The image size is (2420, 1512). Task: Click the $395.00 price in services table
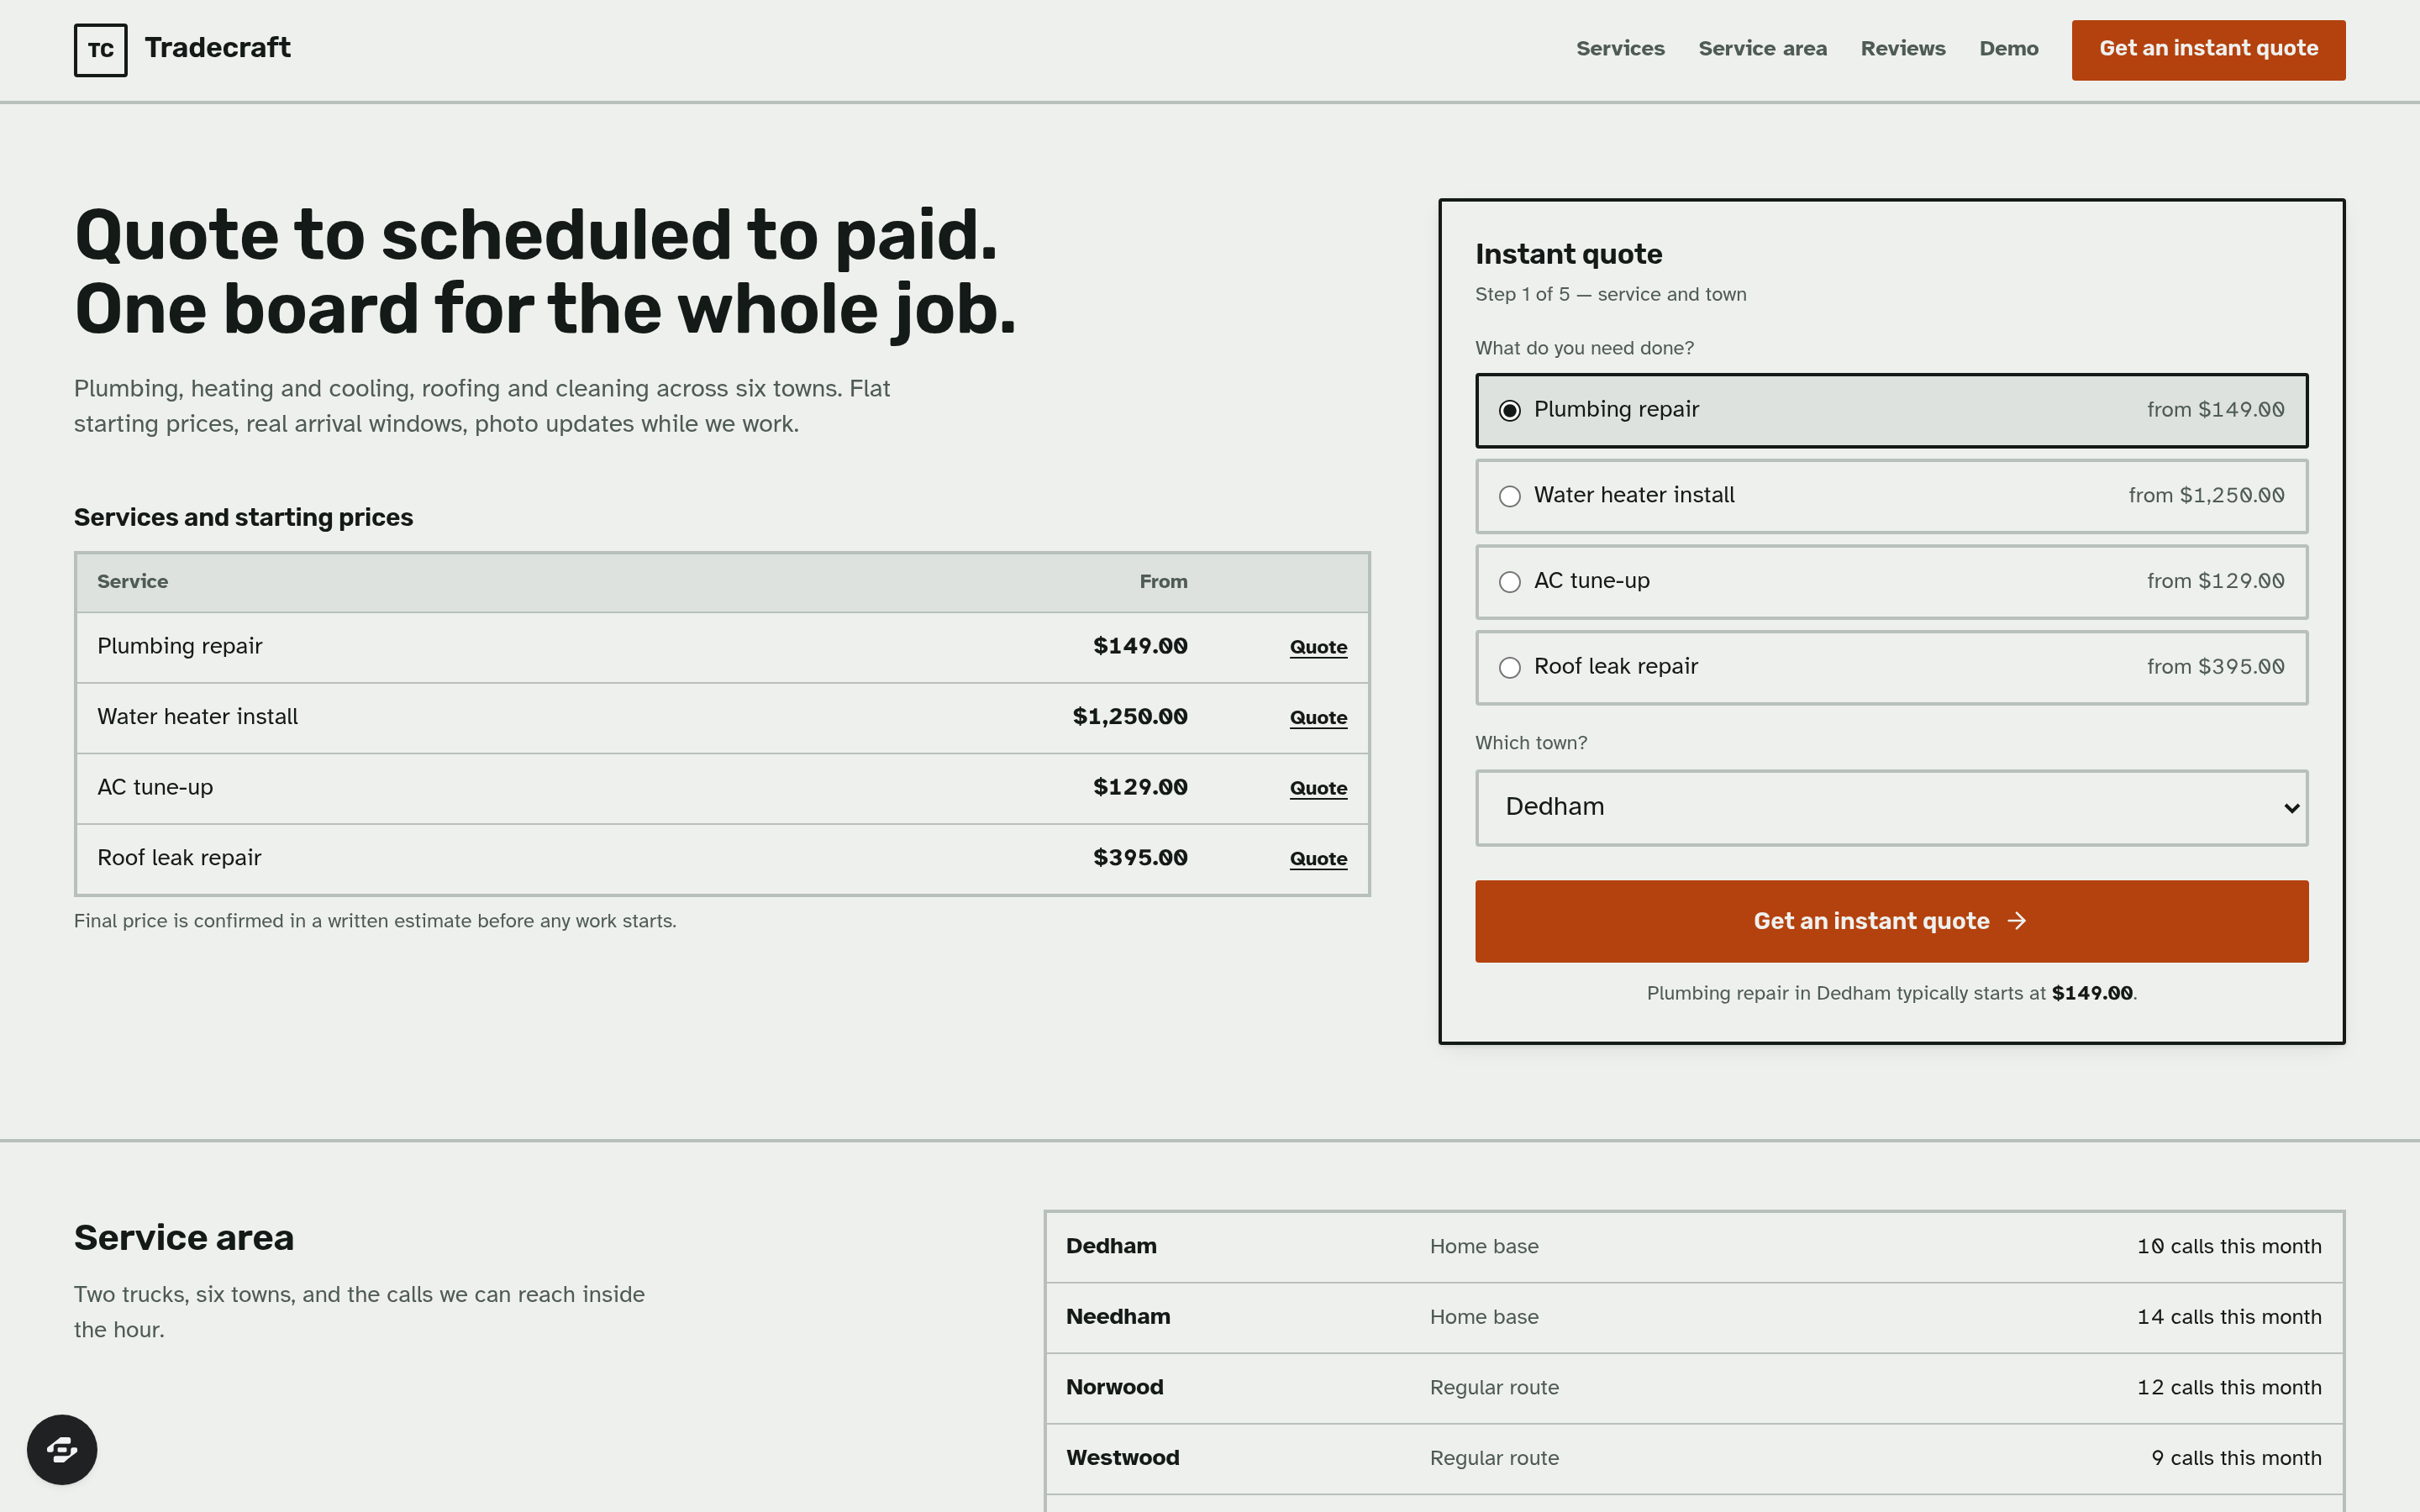(x=1140, y=858)
